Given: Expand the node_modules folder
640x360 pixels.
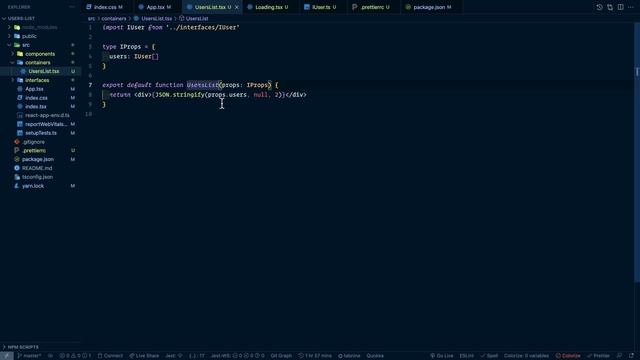Looking at the screenshot, I should tap(9, 27).
